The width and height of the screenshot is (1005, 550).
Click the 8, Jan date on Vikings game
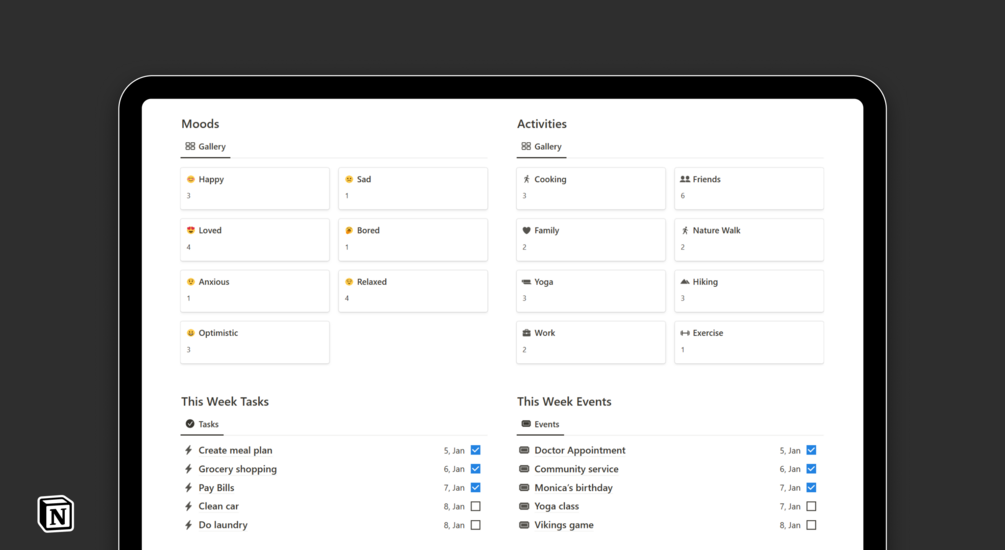790,525
